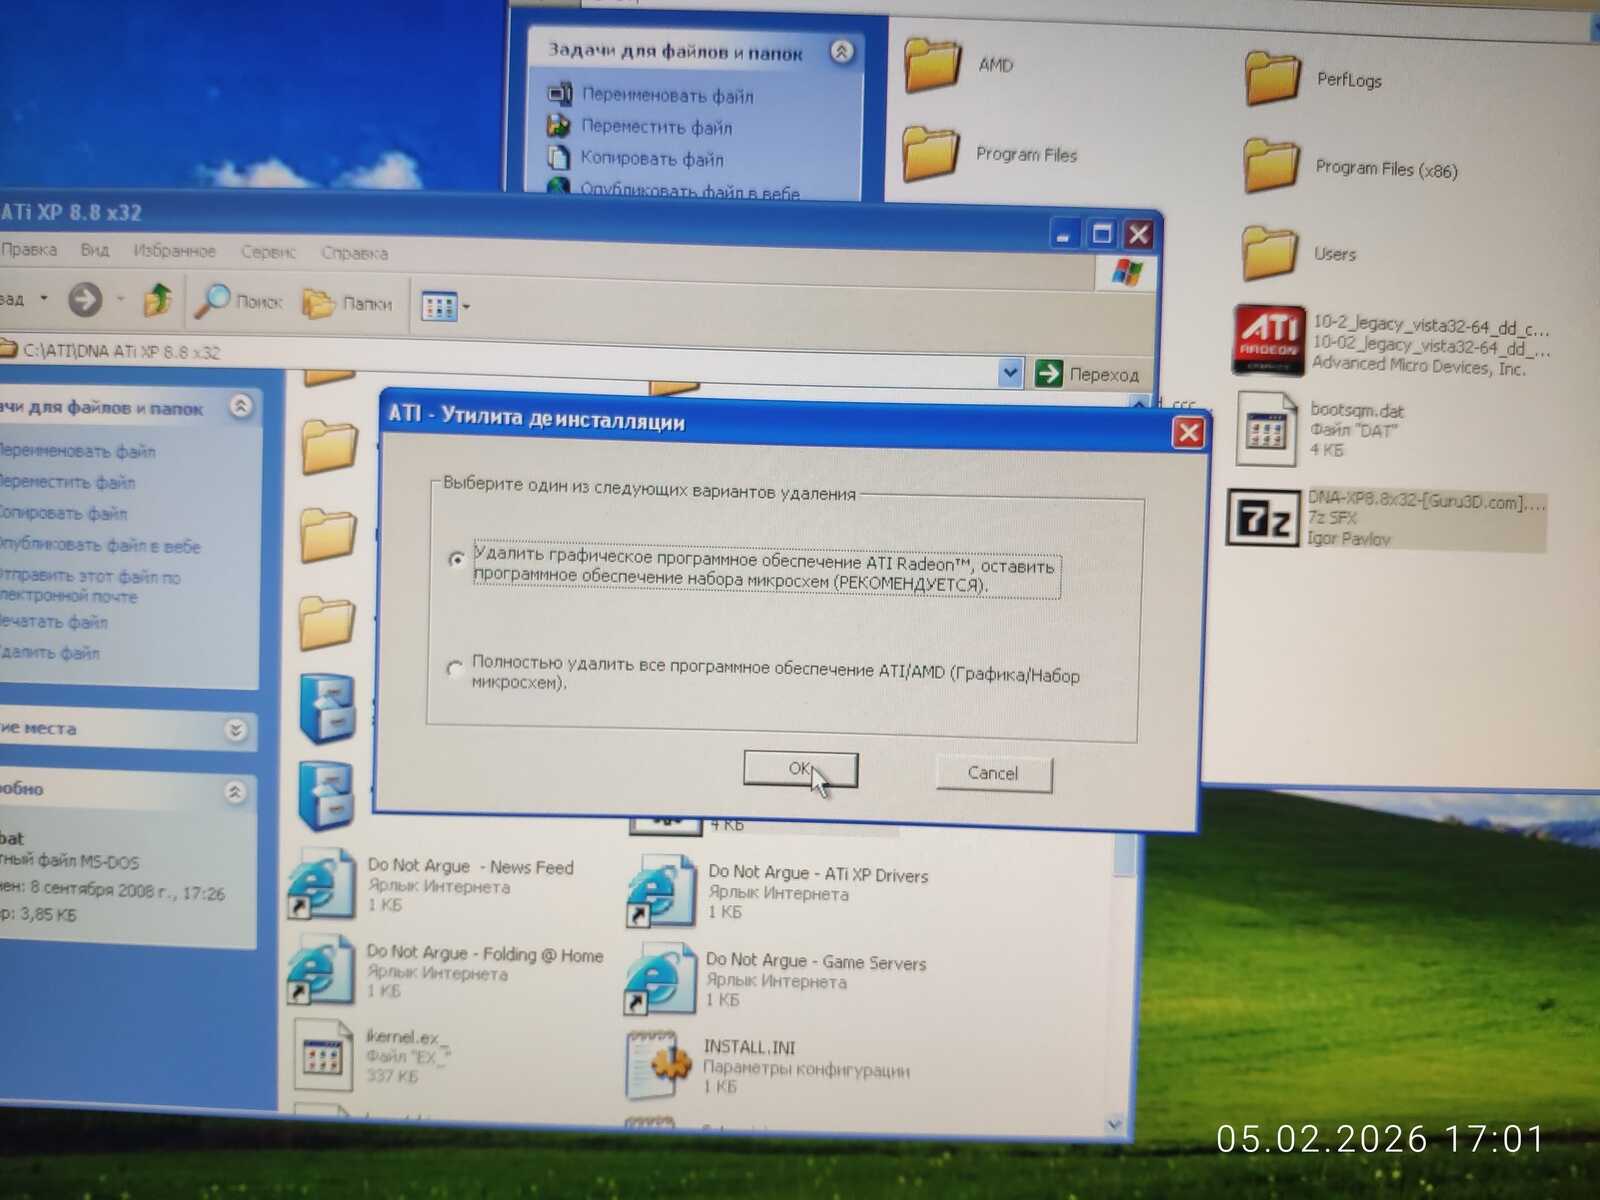Select the ikernel.ex_ file icon
The height and width of the screenshot is (1200, 1600).
click(x=323, y=1055)
